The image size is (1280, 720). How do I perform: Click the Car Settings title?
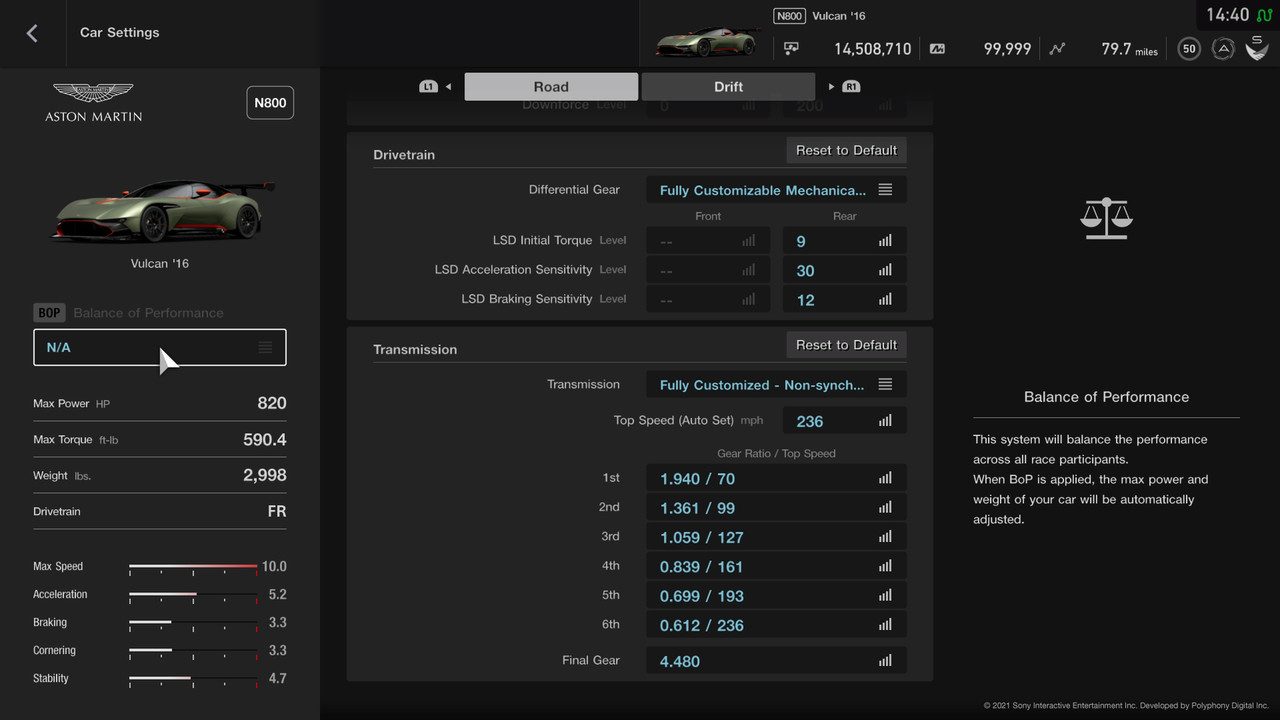(x=120, y=32)
